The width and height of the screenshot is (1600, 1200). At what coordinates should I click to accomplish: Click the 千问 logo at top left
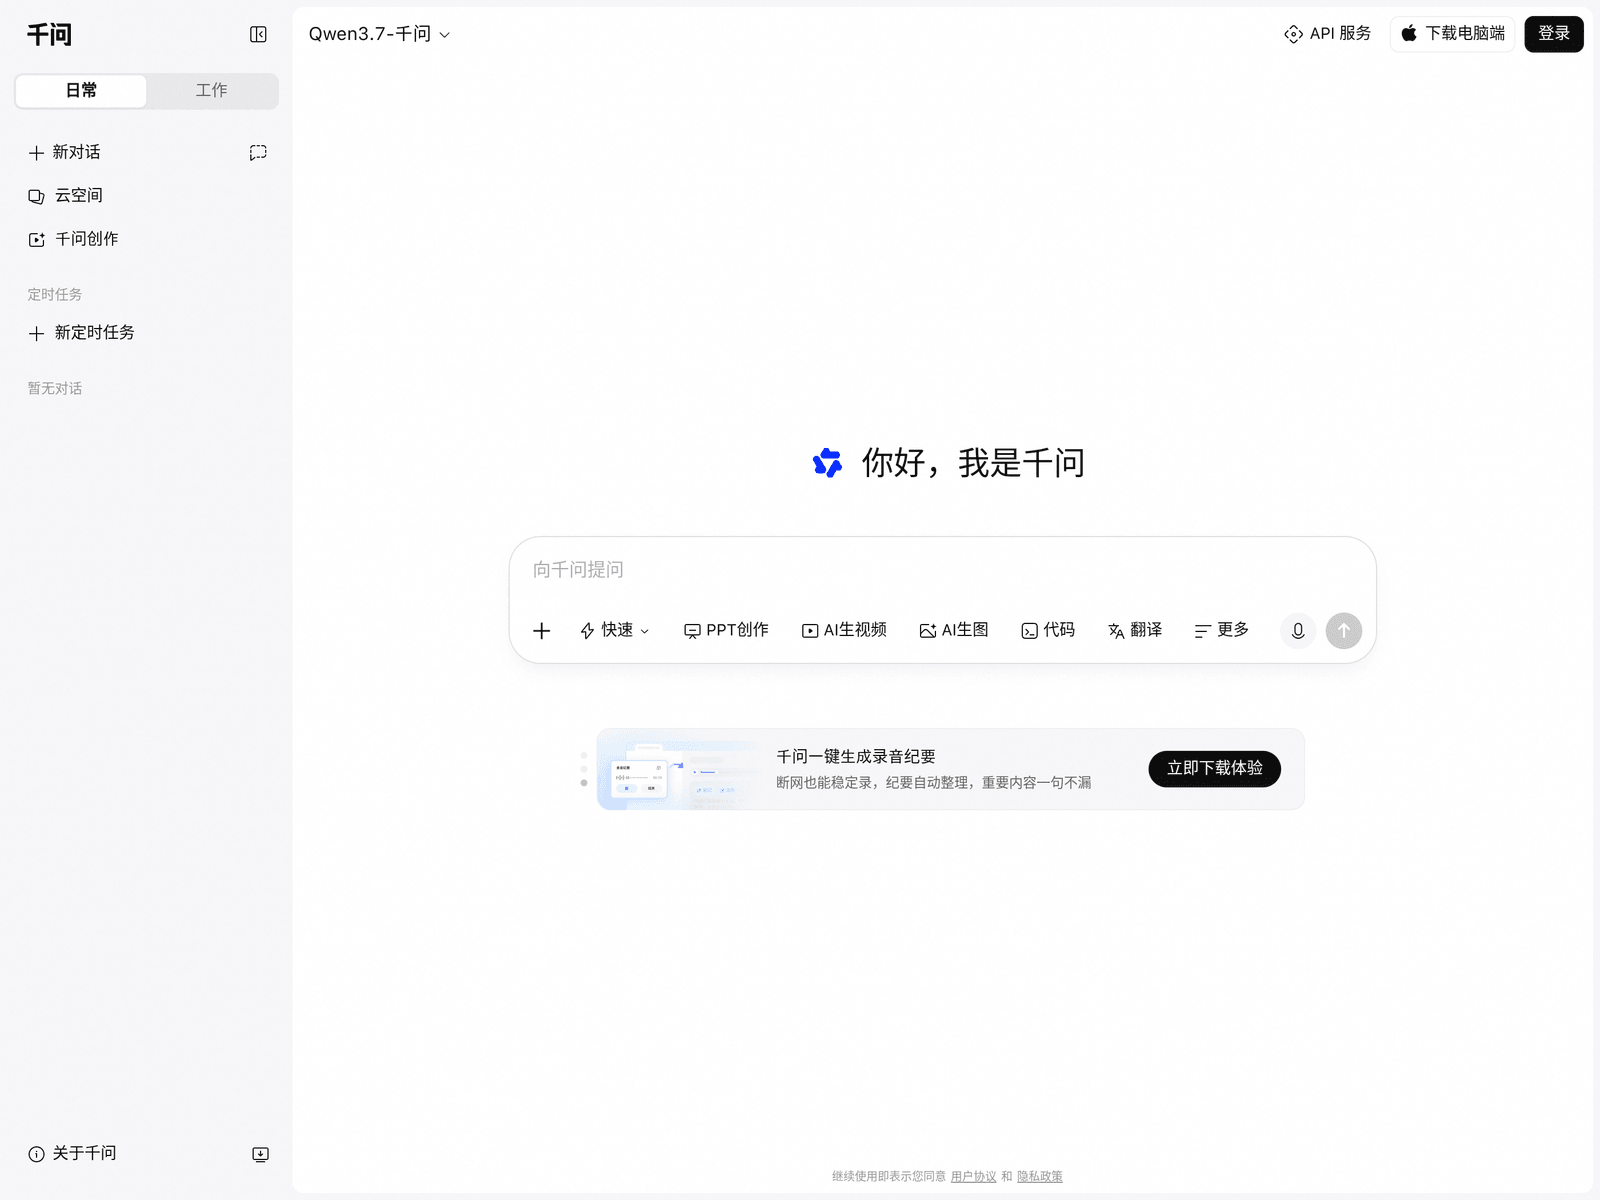point(49,35)
